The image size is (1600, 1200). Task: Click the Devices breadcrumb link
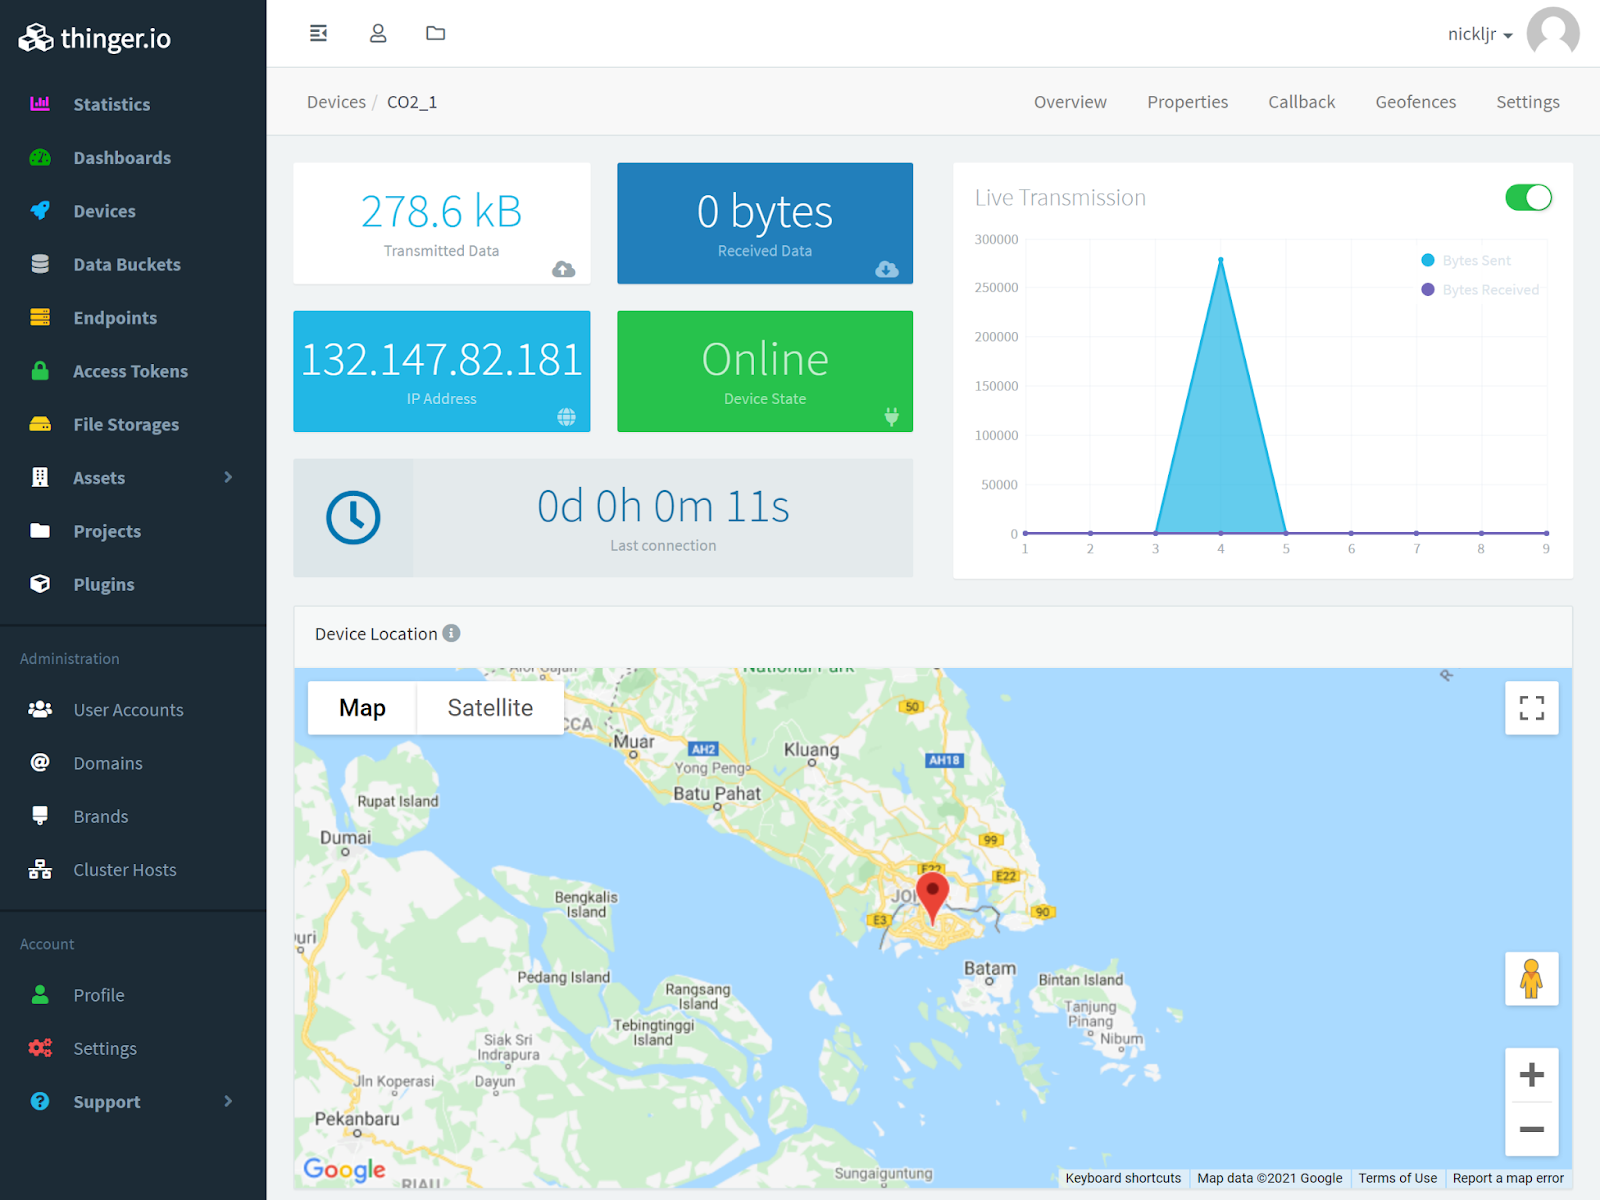pyautogui.click(x=336, y=101)
